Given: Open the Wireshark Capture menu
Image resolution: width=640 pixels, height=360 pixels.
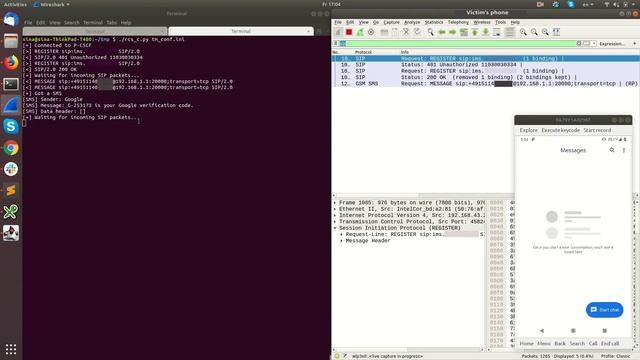Looking at the screenshot, I should click(x=391, y=22).
